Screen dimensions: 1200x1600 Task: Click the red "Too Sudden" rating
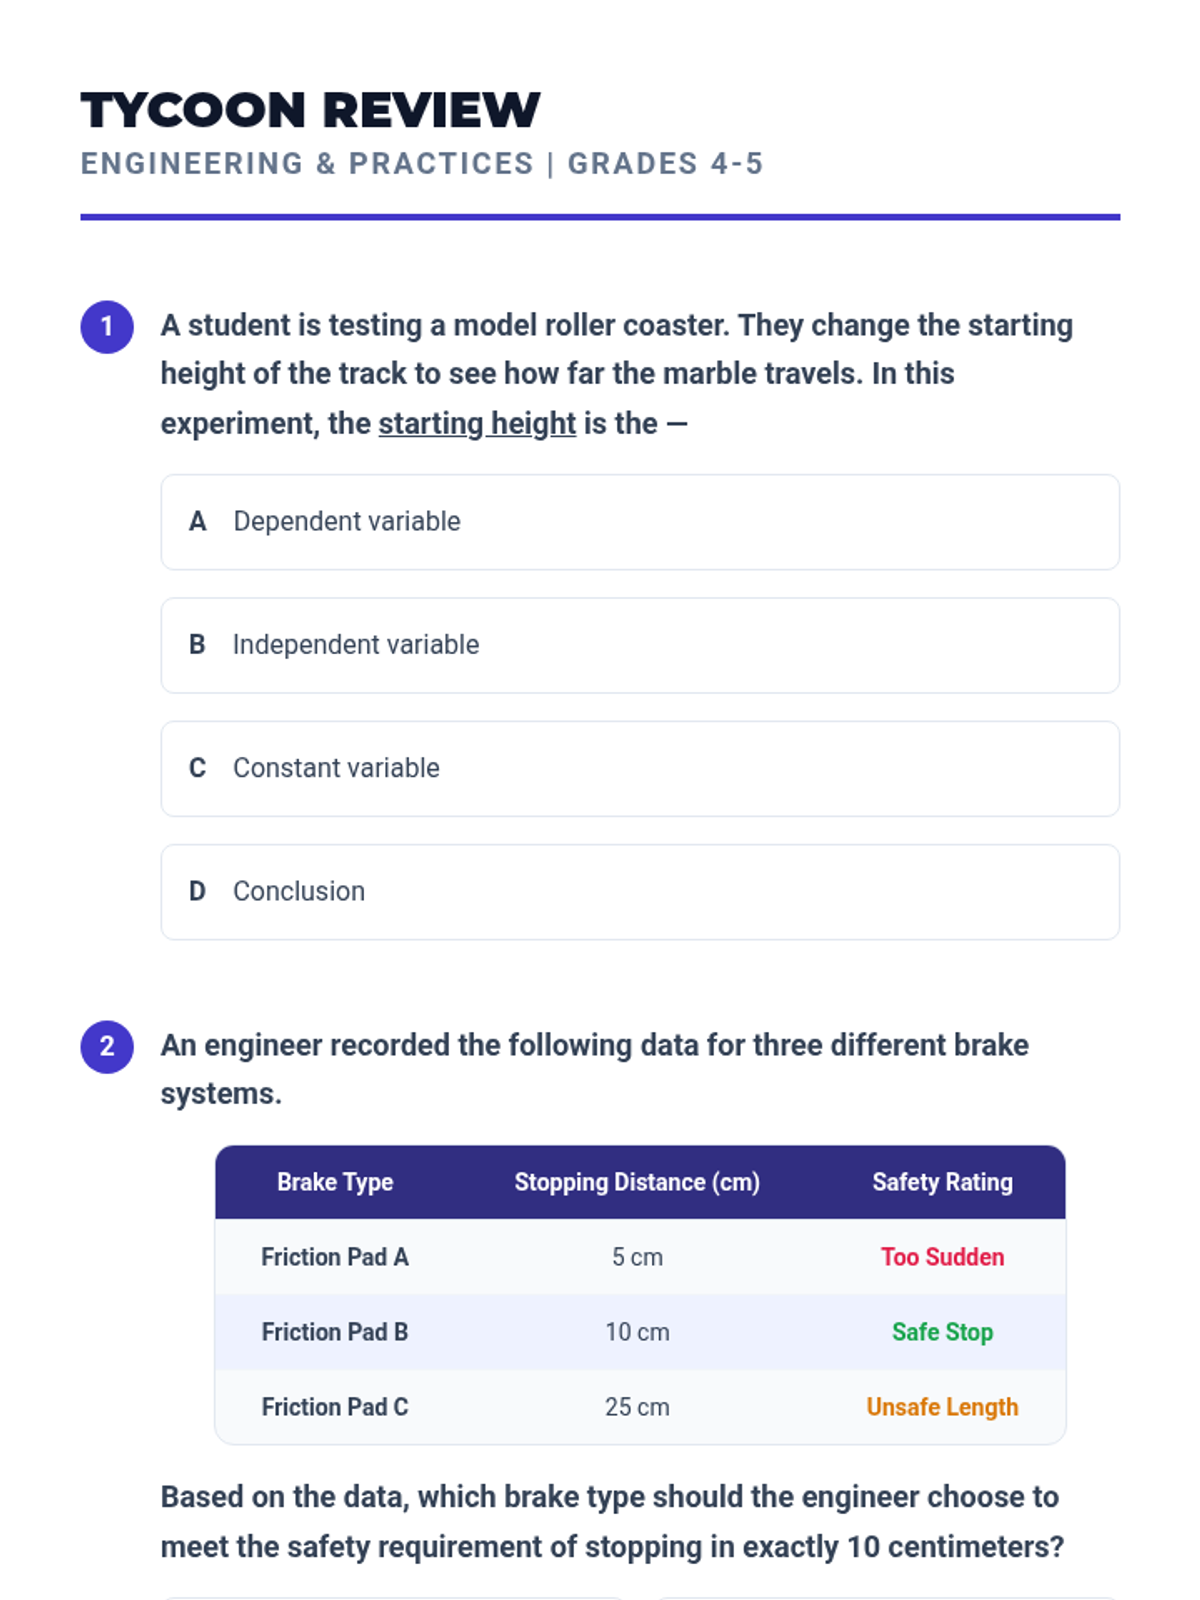point(942,1257)
